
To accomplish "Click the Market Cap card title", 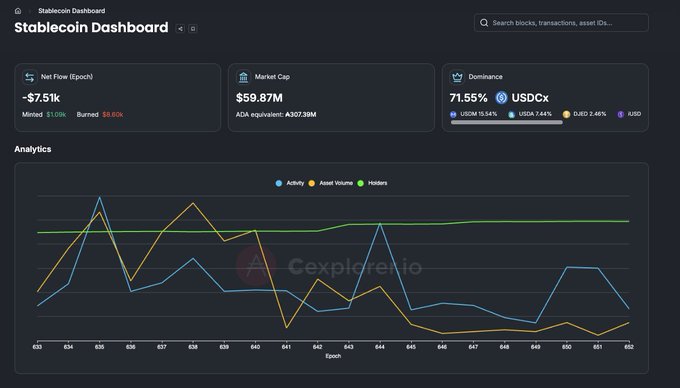I will (272, 77).
